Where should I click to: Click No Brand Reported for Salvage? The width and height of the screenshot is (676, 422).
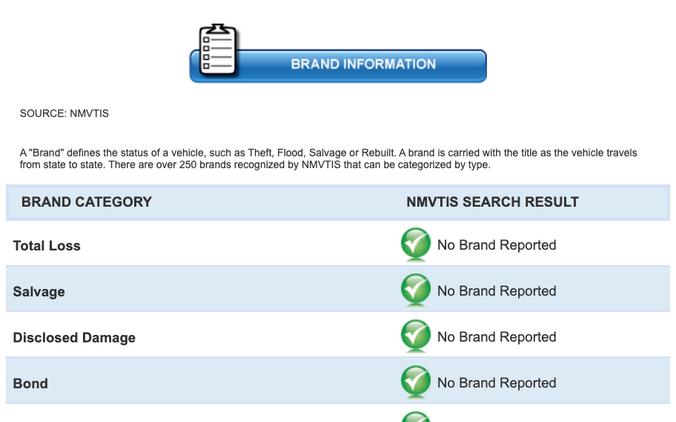tap(497, 291)
